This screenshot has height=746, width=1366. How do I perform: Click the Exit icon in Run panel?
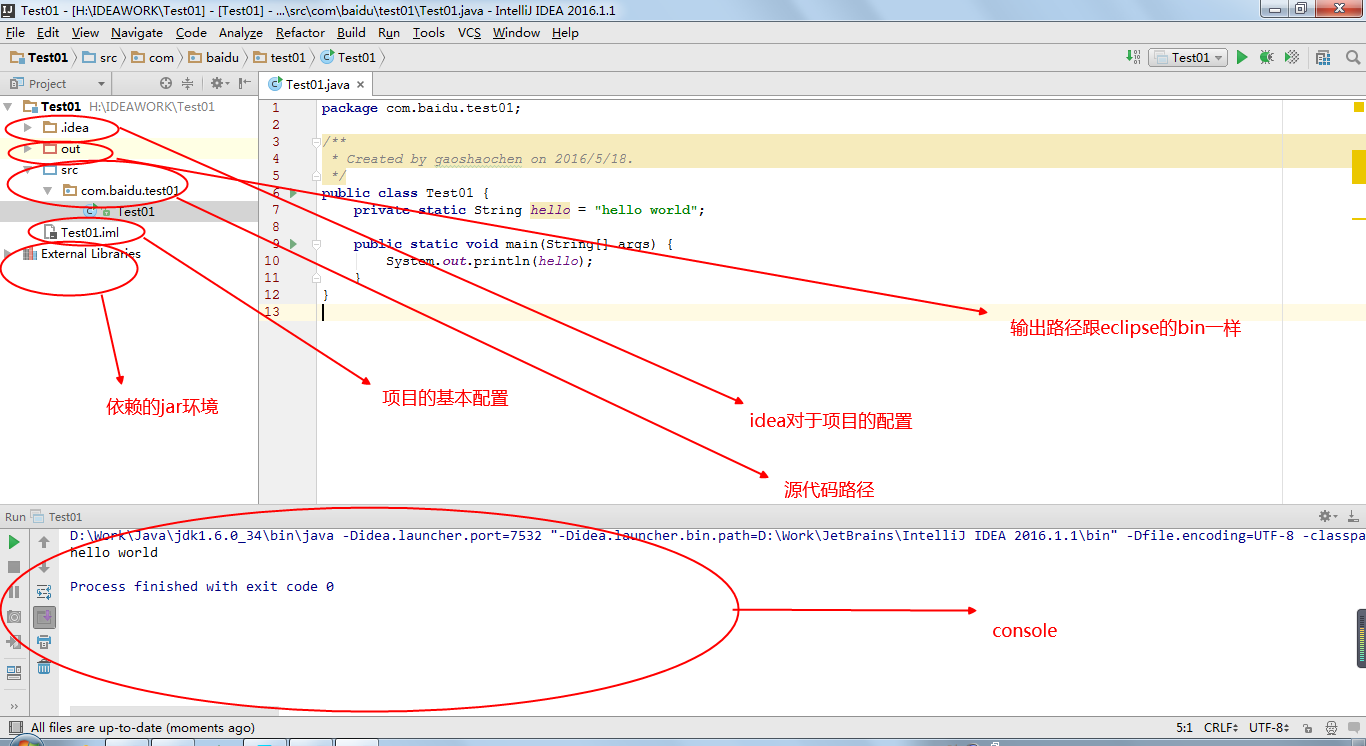click(14, 642)
